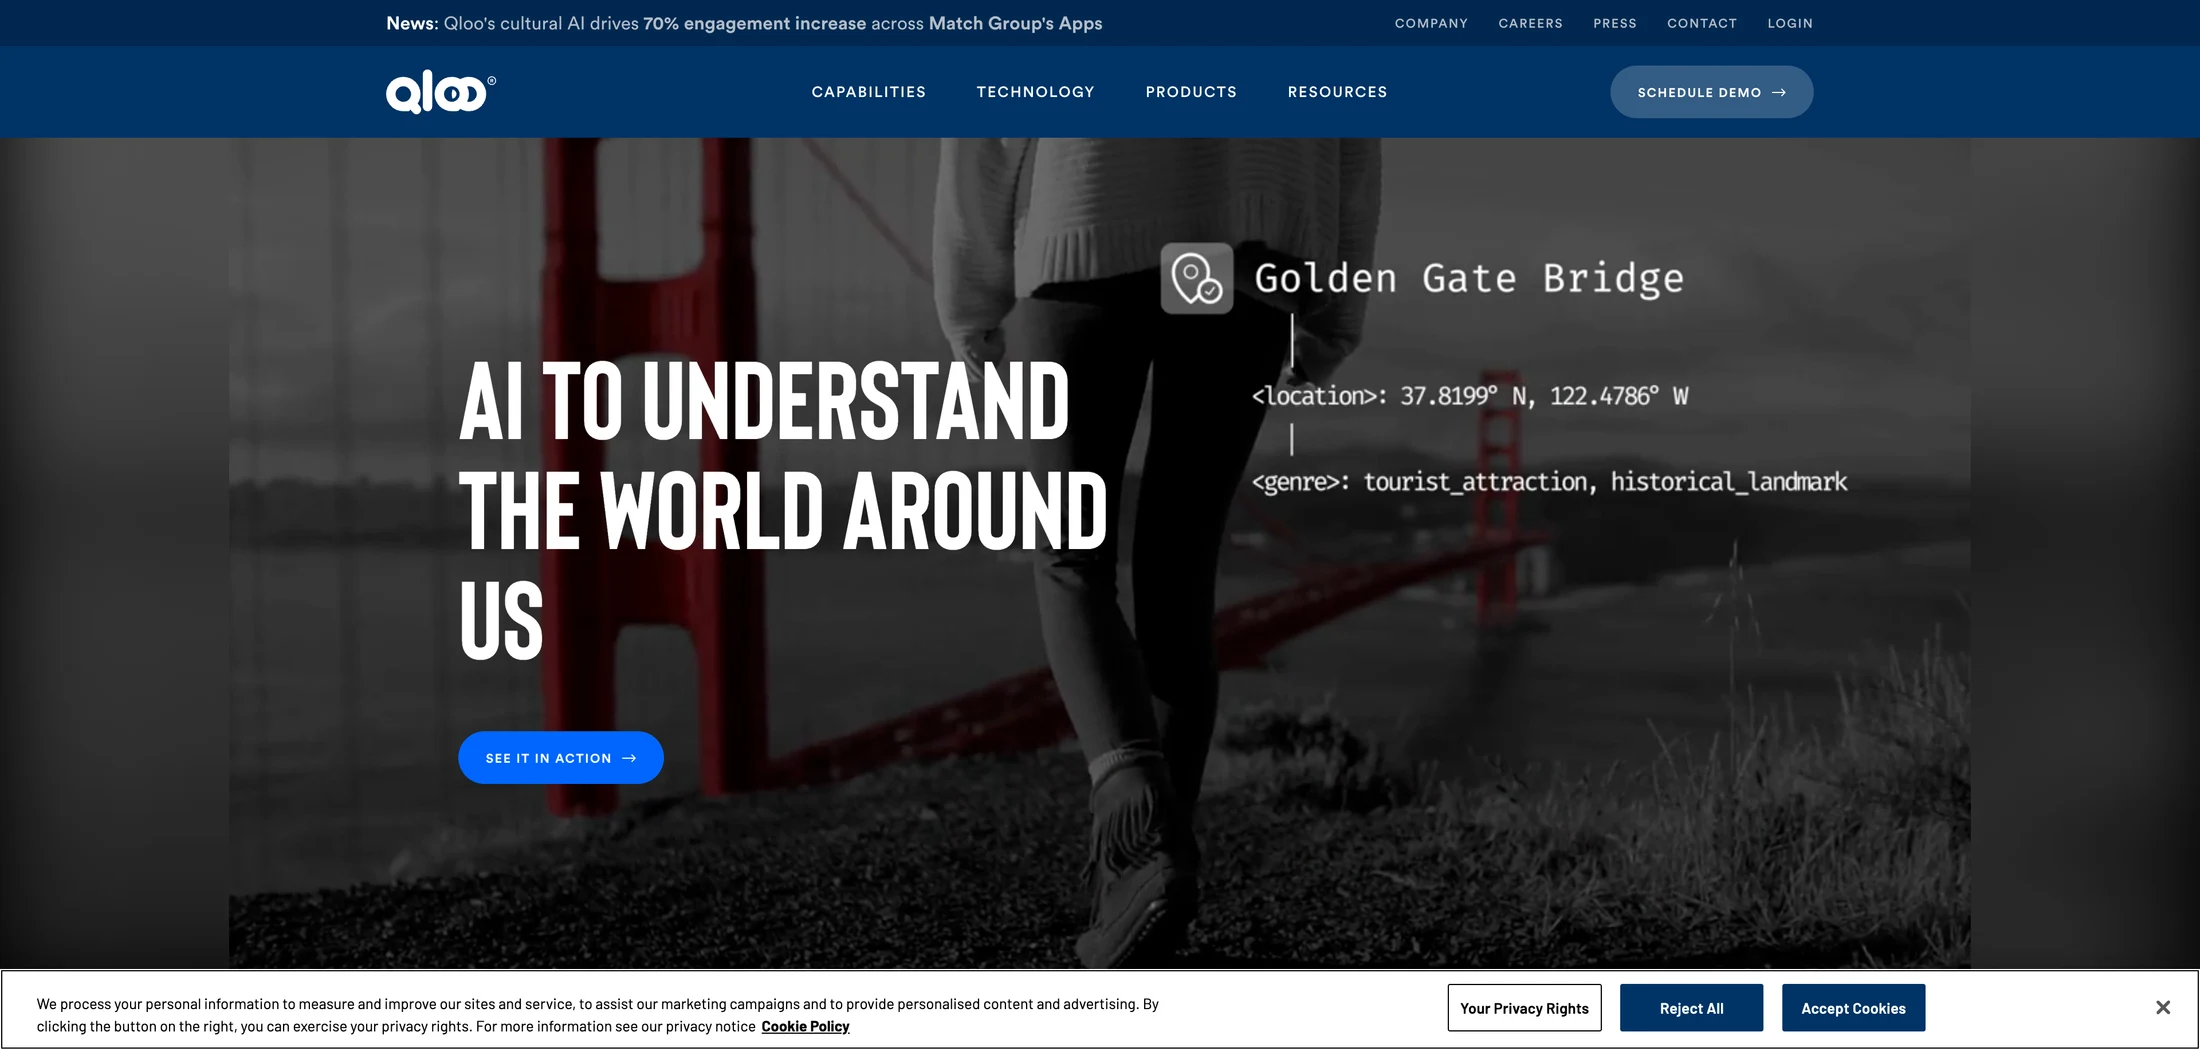Open the Careers link
The height and width of the screenshot is (1050, 2200).
click(1530, 23)
